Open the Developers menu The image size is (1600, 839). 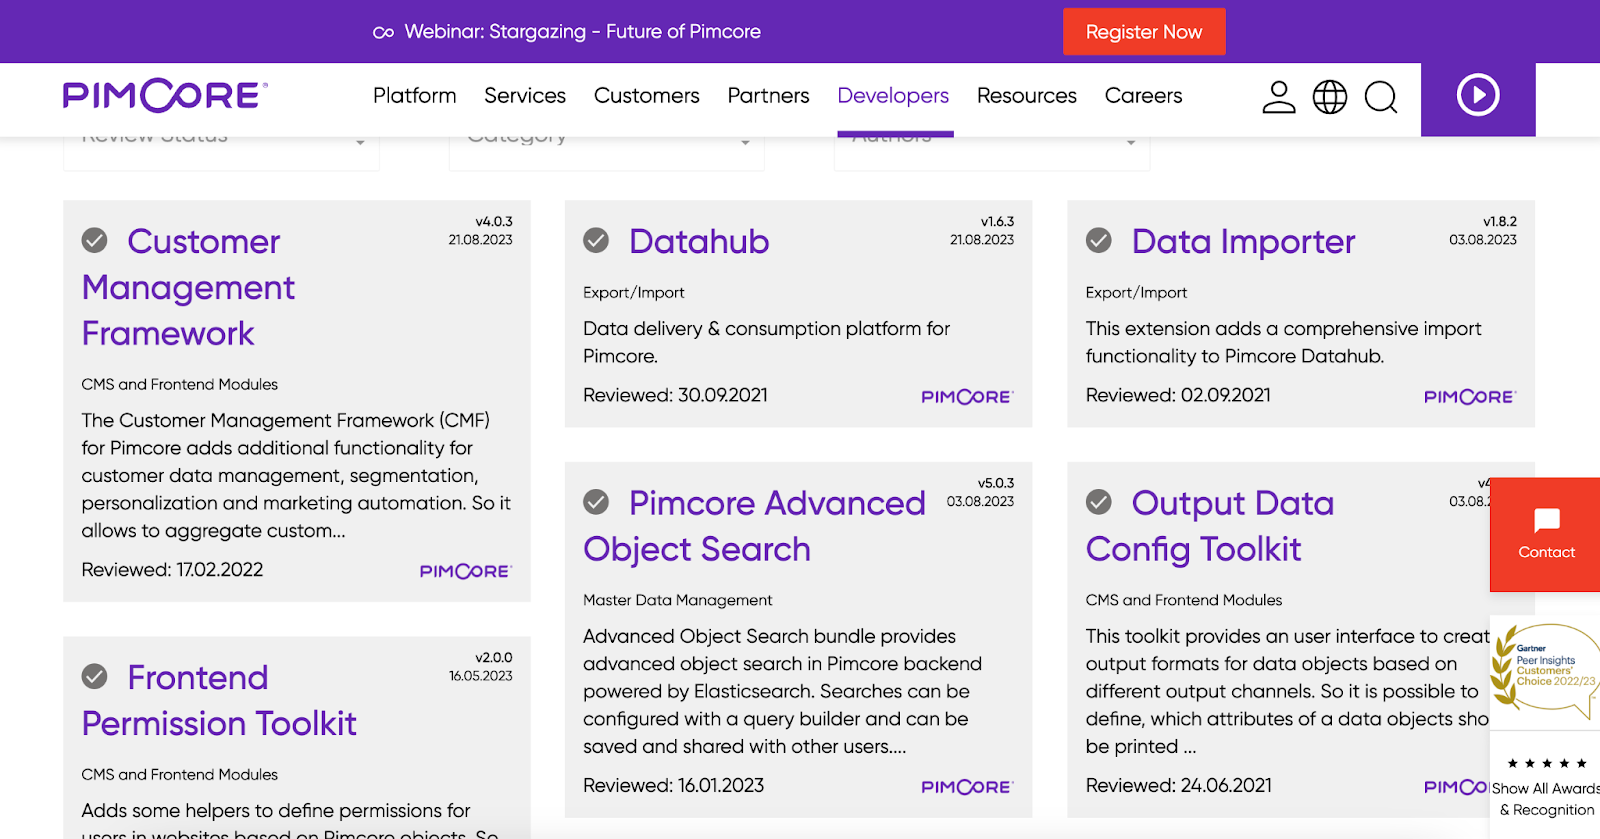pyautogui.click(x=893, y=96)
